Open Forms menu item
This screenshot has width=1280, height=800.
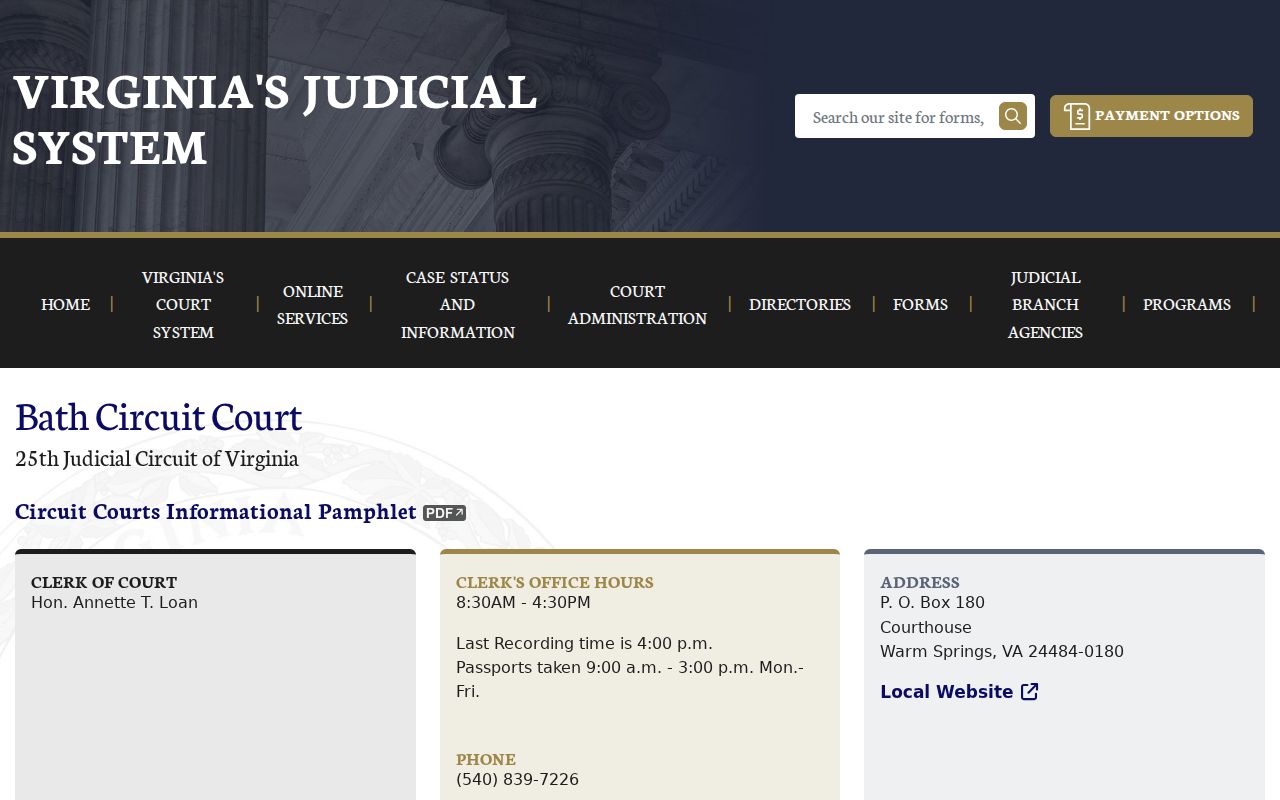point(920,304)
